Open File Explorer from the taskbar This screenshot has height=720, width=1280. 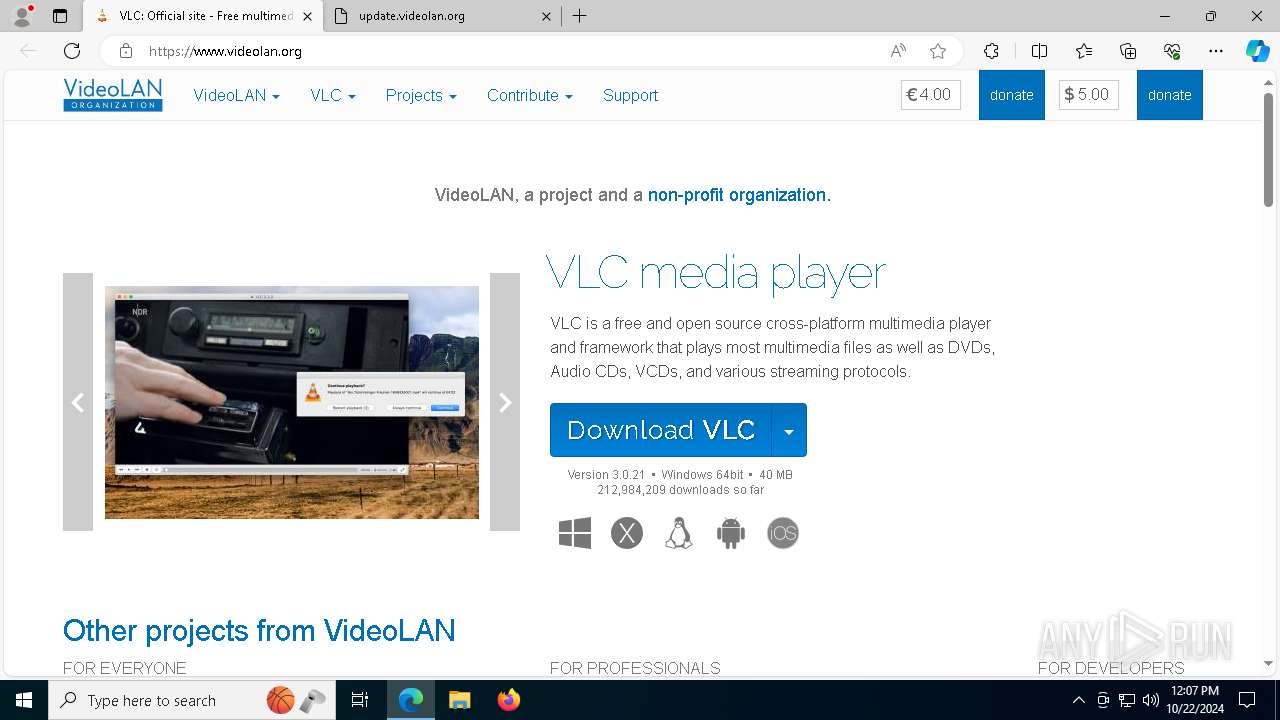click(x=459, y=700)
